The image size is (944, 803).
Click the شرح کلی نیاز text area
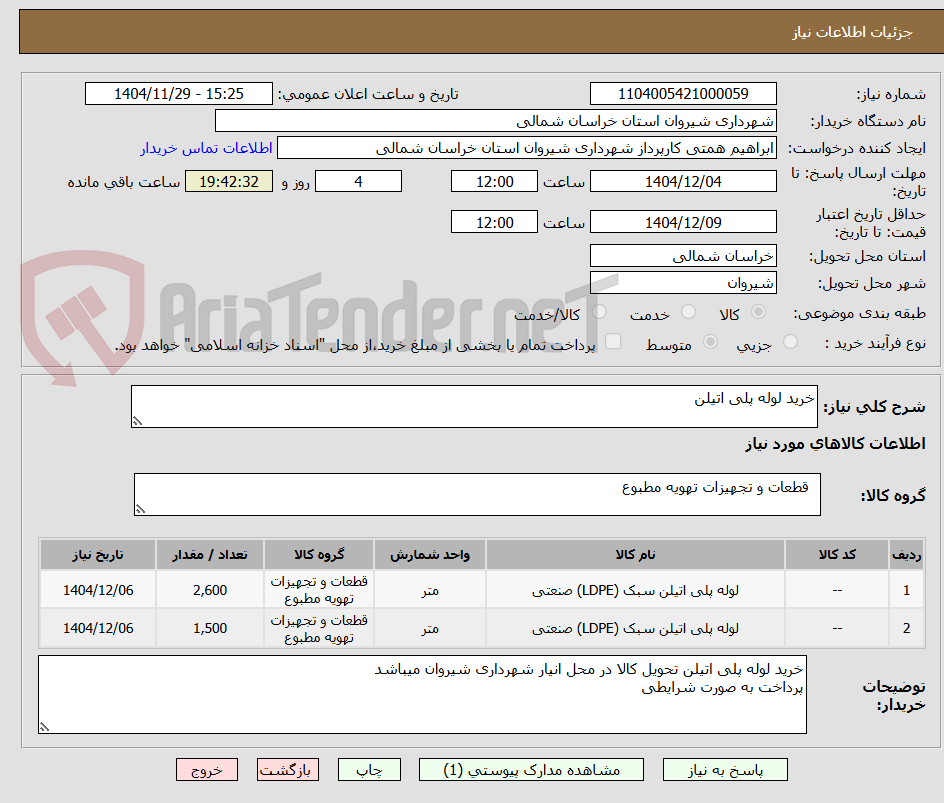(474, 407)
